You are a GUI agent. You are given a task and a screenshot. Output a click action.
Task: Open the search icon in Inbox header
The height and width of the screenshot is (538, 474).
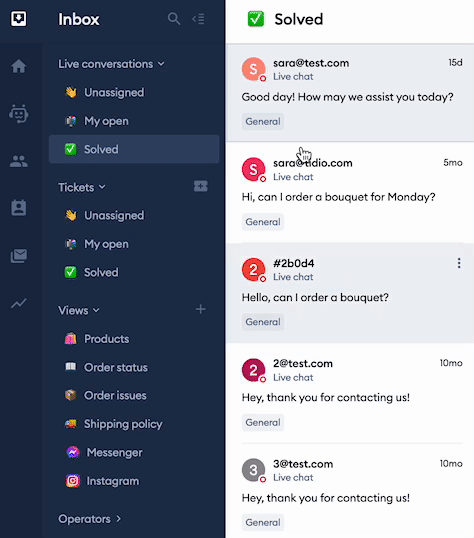click(174, 19)
